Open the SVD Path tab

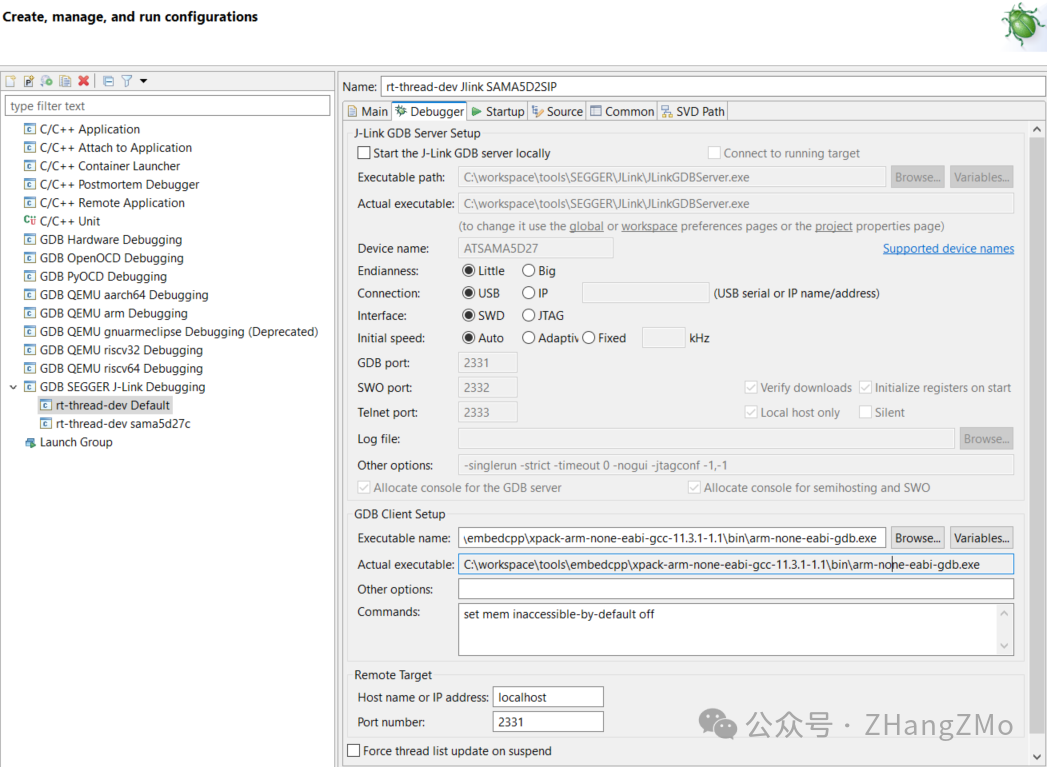click(x=693, y=111)
